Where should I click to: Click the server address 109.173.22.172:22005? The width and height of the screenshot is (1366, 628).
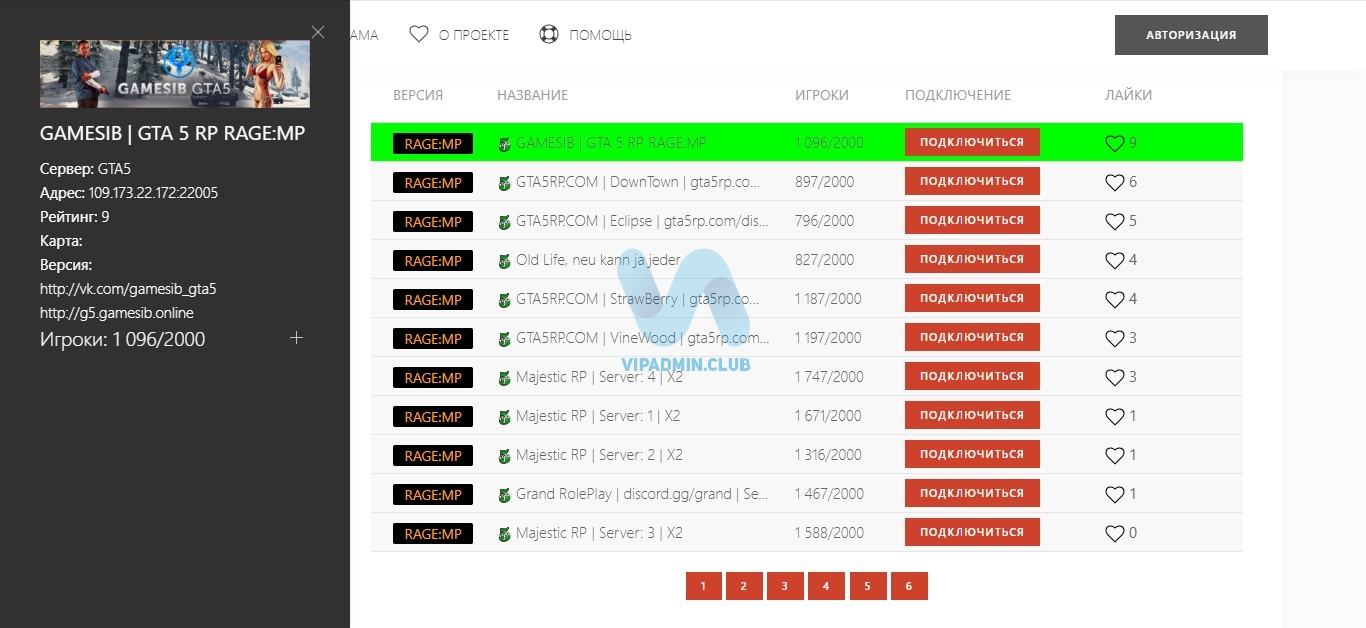coord(153,192)
